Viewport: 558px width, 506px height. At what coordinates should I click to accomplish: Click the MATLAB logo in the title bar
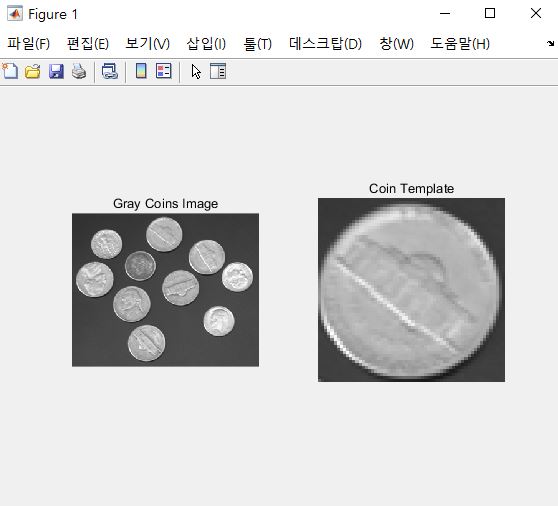click(15, 14)
